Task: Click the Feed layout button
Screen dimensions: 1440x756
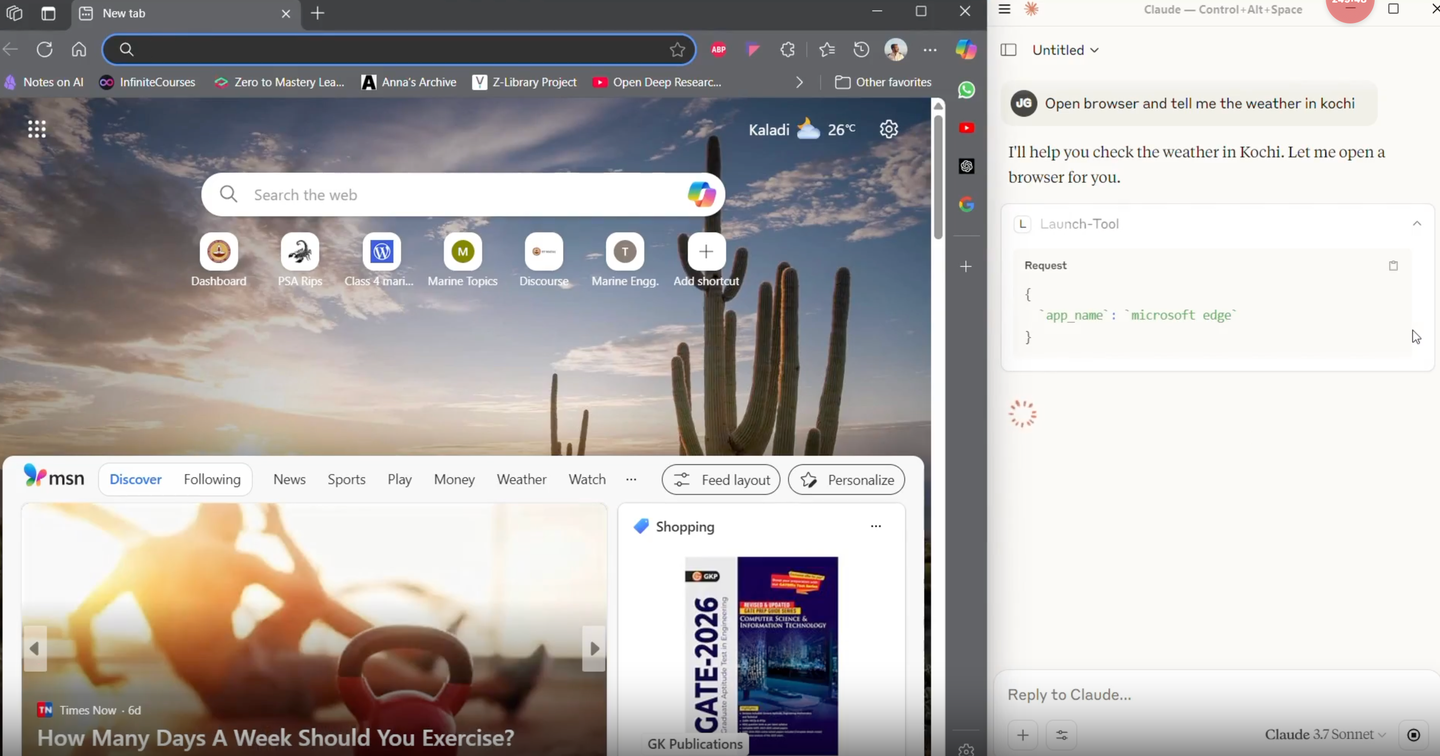Action: (x=721, y=480)
